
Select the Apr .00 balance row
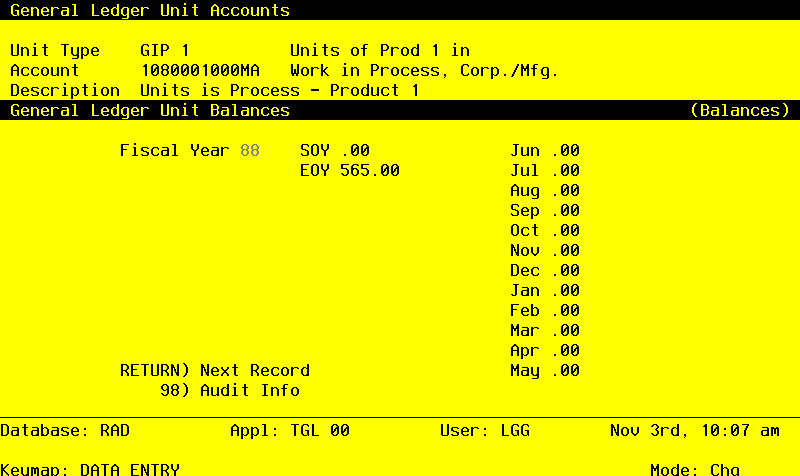(545, 350)
